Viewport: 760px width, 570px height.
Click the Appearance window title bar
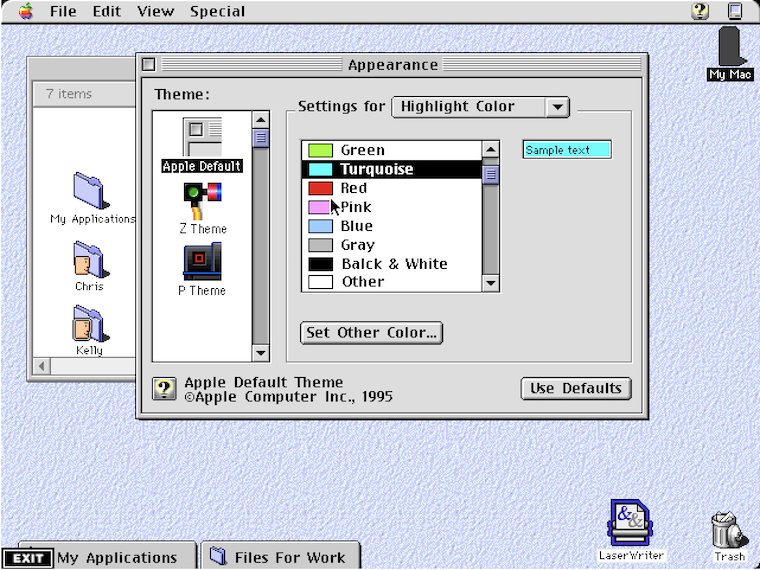(392, 64)
